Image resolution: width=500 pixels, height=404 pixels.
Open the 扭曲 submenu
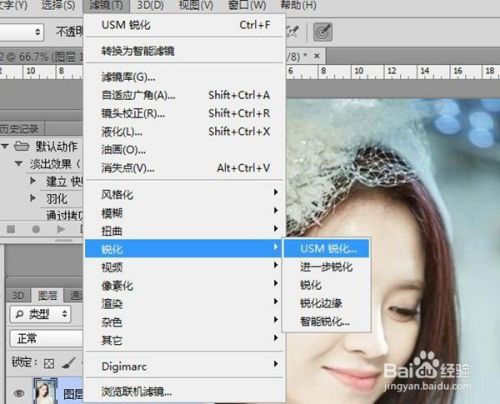tap(184, 231)
